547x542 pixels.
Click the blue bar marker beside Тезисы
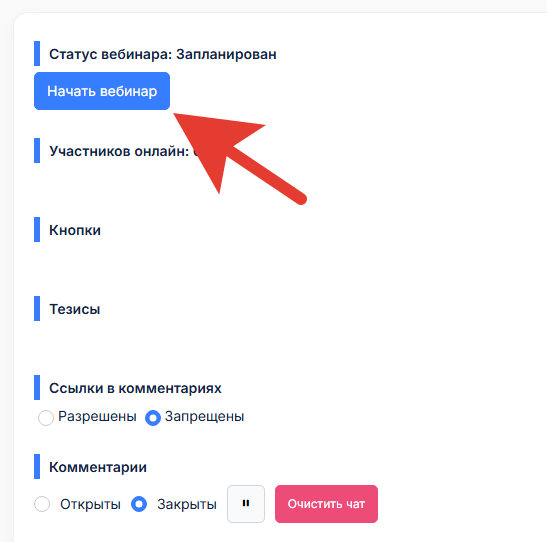[37, 309]
